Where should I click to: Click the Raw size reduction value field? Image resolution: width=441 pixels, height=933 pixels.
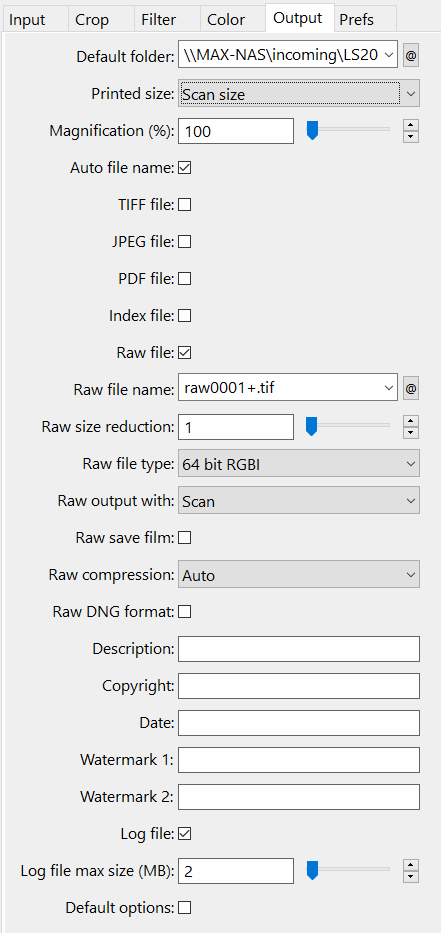pyautogui.click(x=236, y=427)
